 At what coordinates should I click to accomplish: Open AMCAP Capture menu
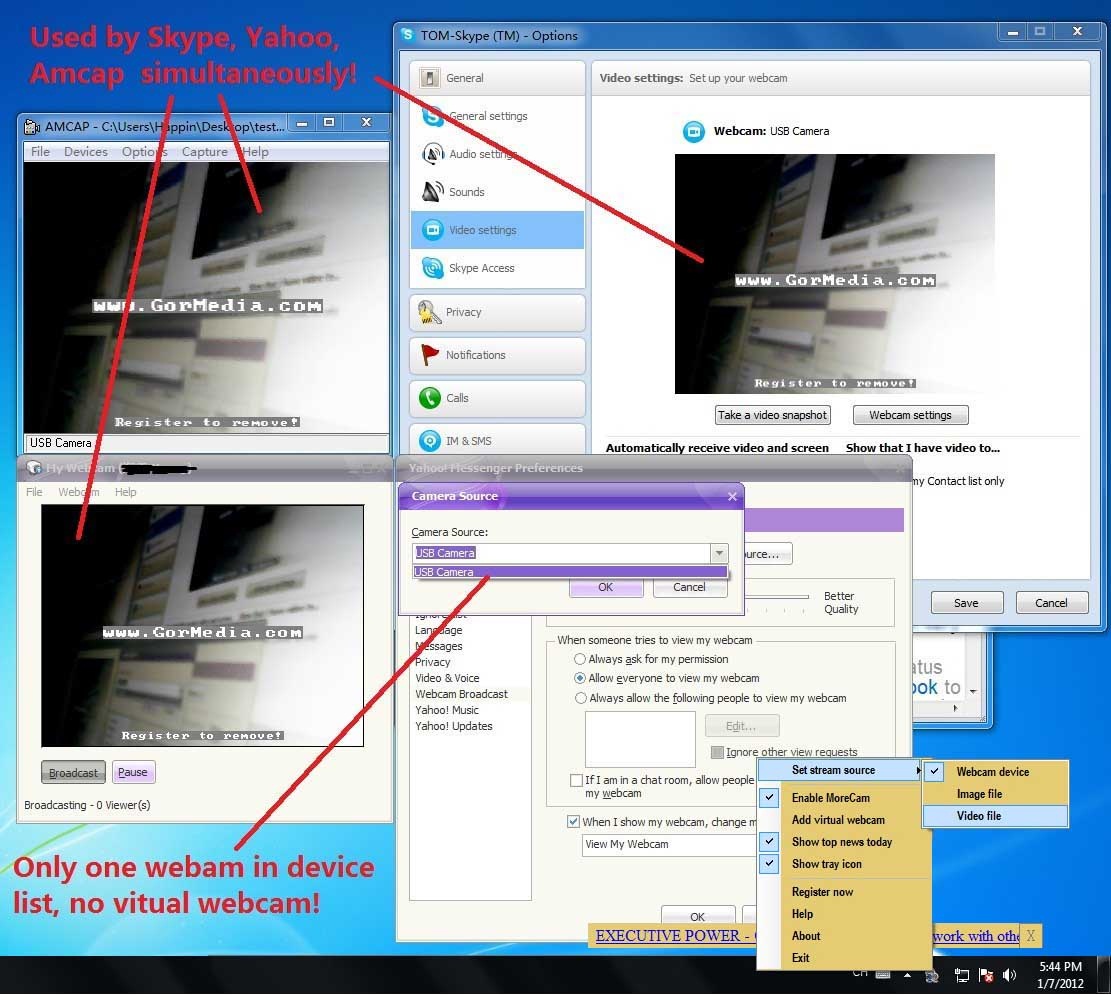coord(205,152)
